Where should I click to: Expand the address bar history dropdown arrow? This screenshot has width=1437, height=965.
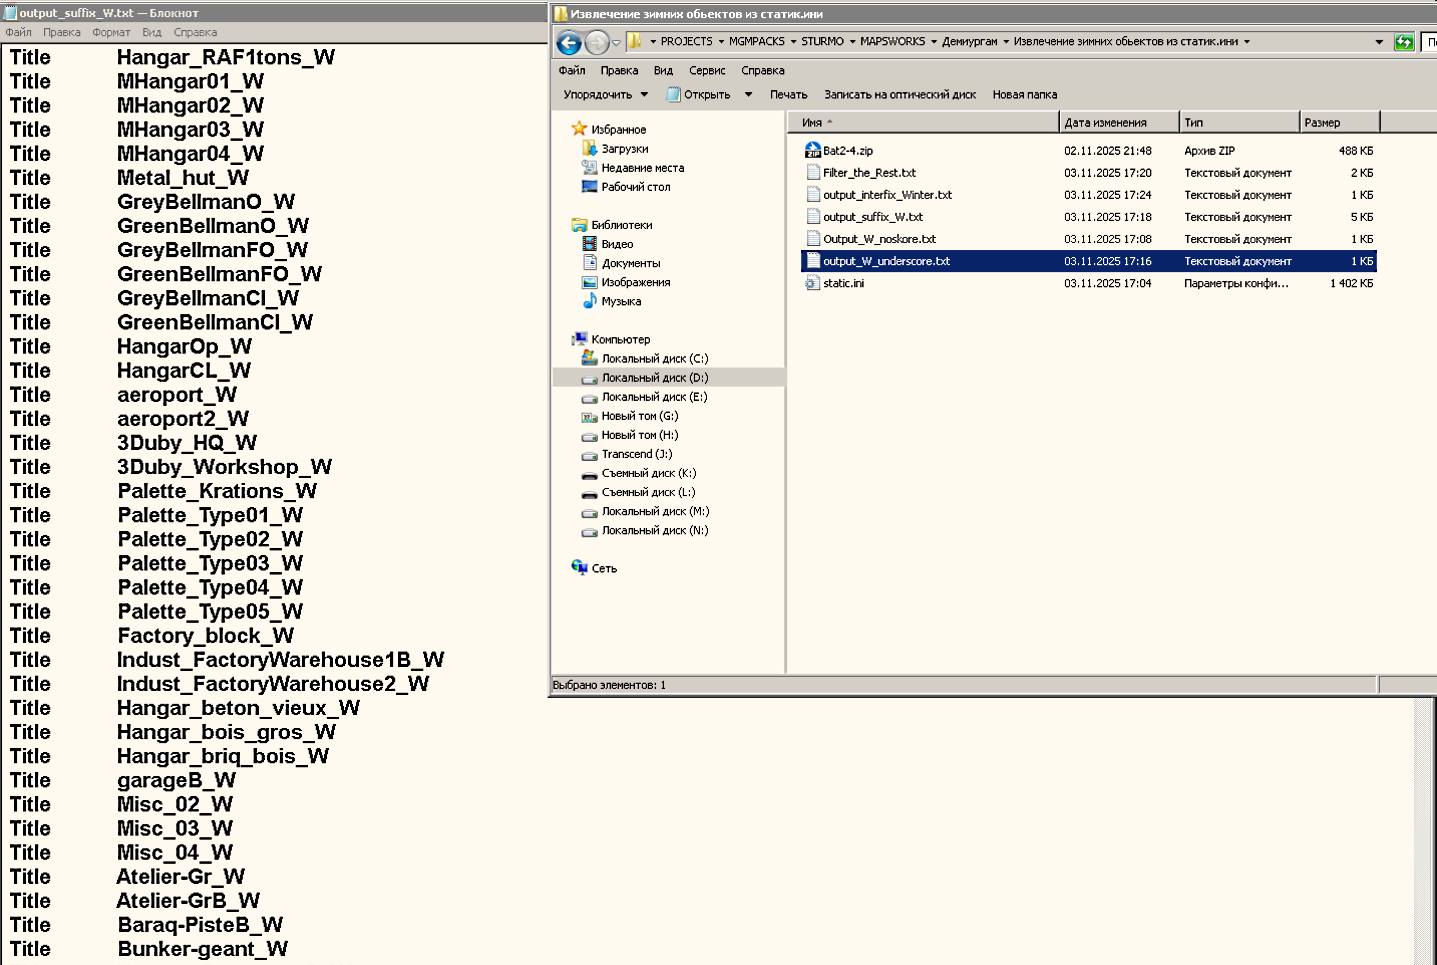pos(1379,42)
